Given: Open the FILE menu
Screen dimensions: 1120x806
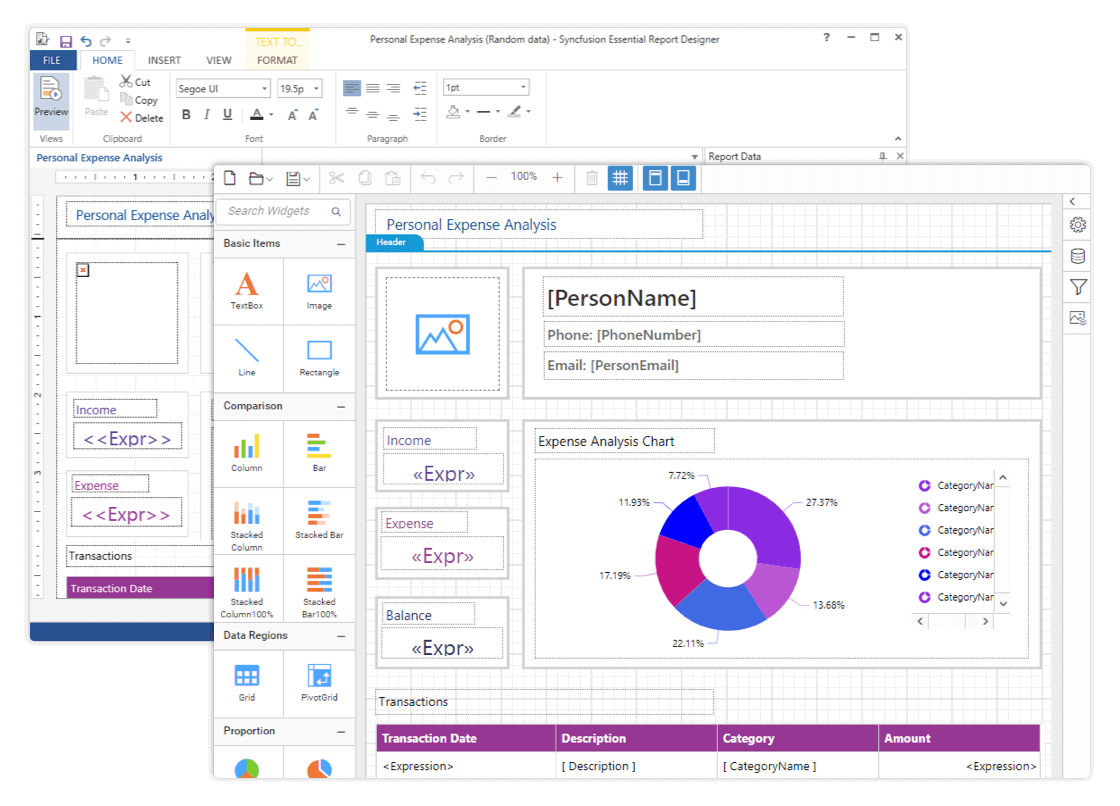Looking at the screenshot, I should [x=52, y=61].
